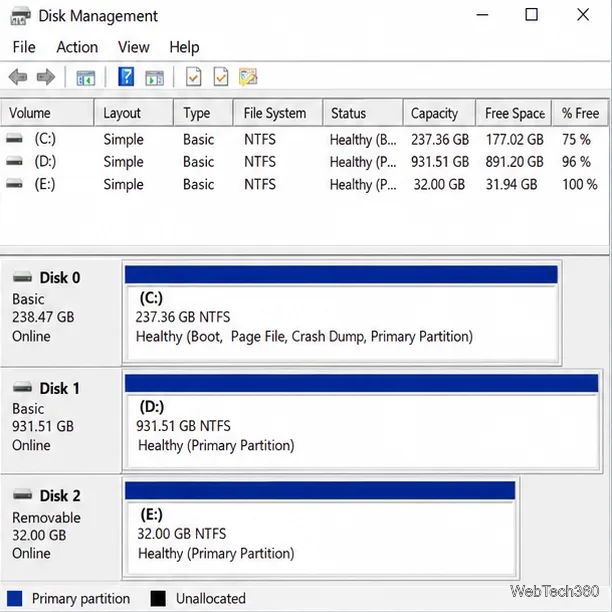
Task: Click the first checkmark document toolbar icon
Action: coord(194,76)
